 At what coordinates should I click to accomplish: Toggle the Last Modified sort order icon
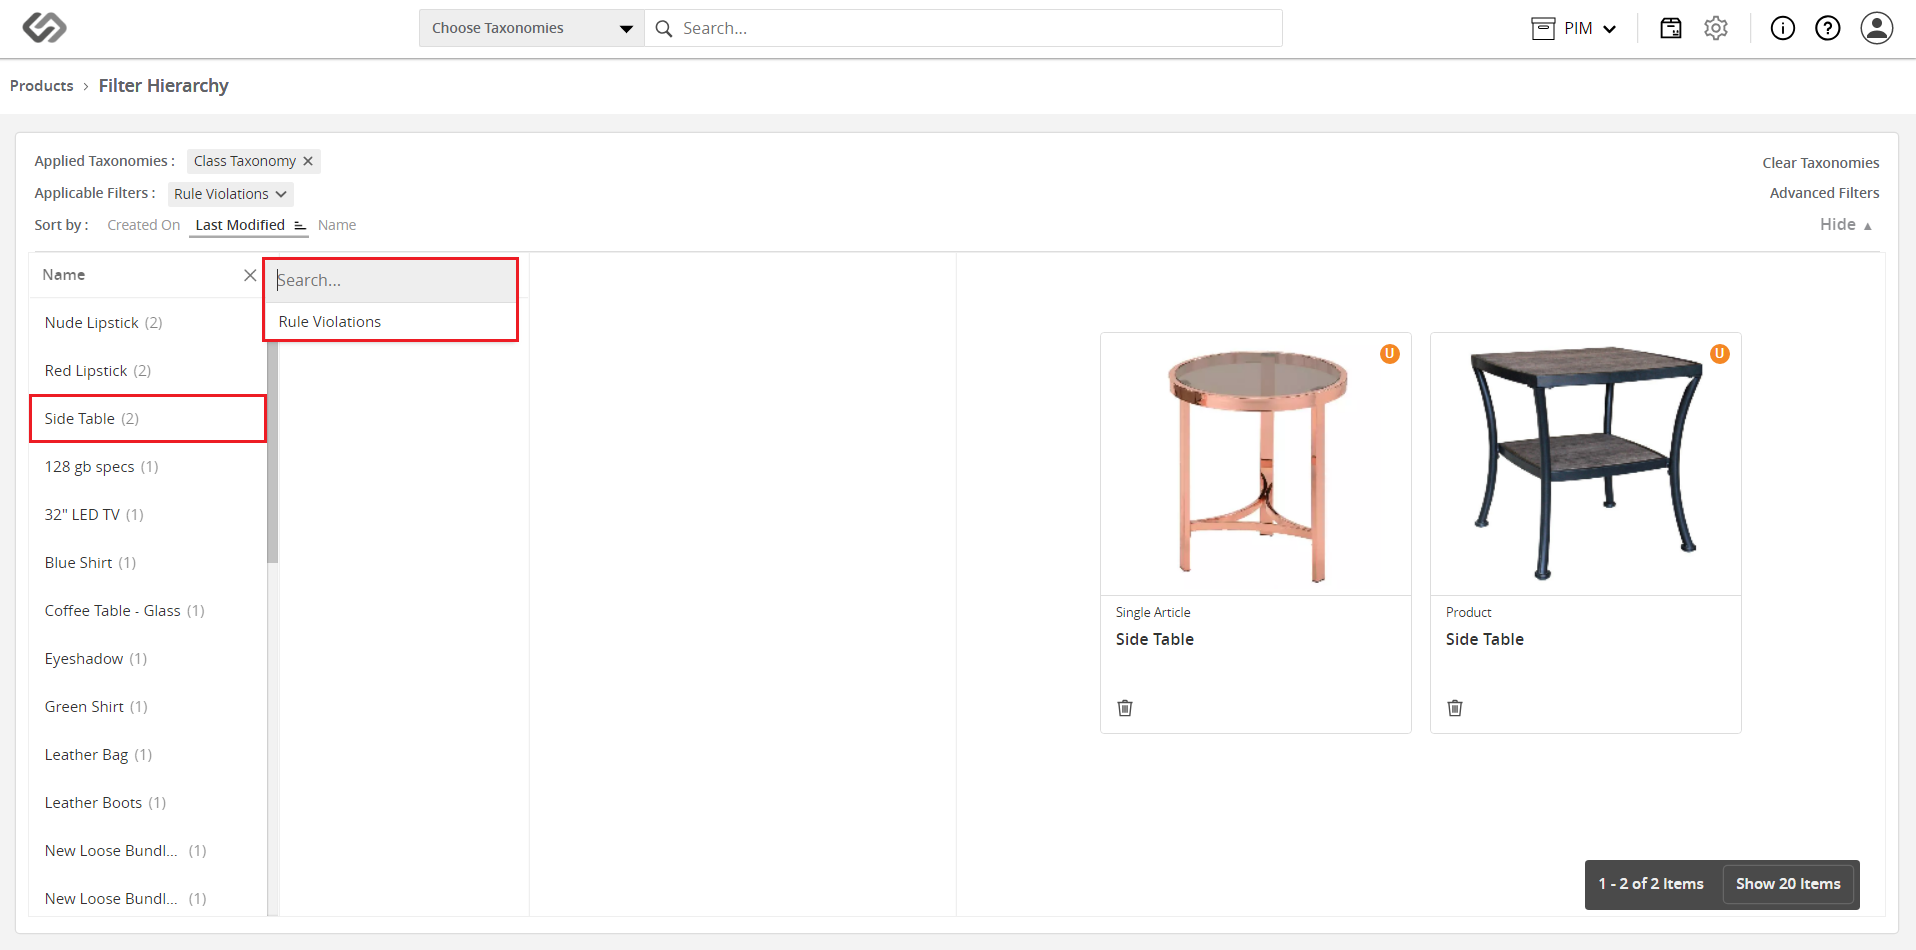point(299,226)
